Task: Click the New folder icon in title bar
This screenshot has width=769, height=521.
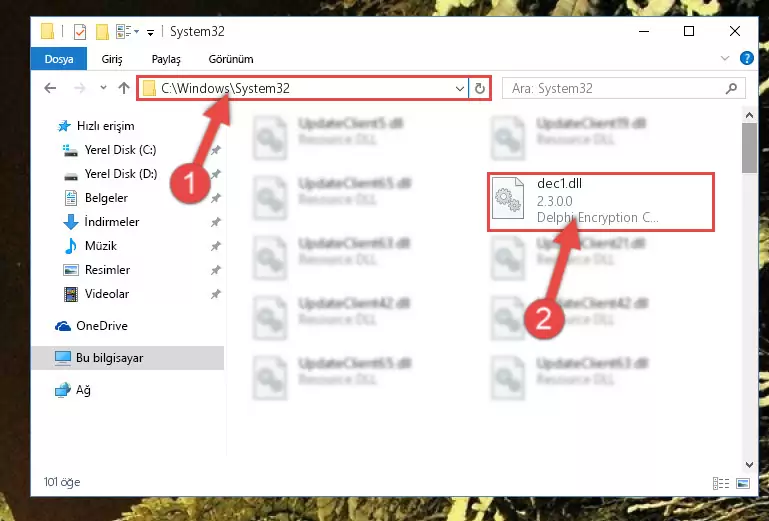Action: point(102,32)
